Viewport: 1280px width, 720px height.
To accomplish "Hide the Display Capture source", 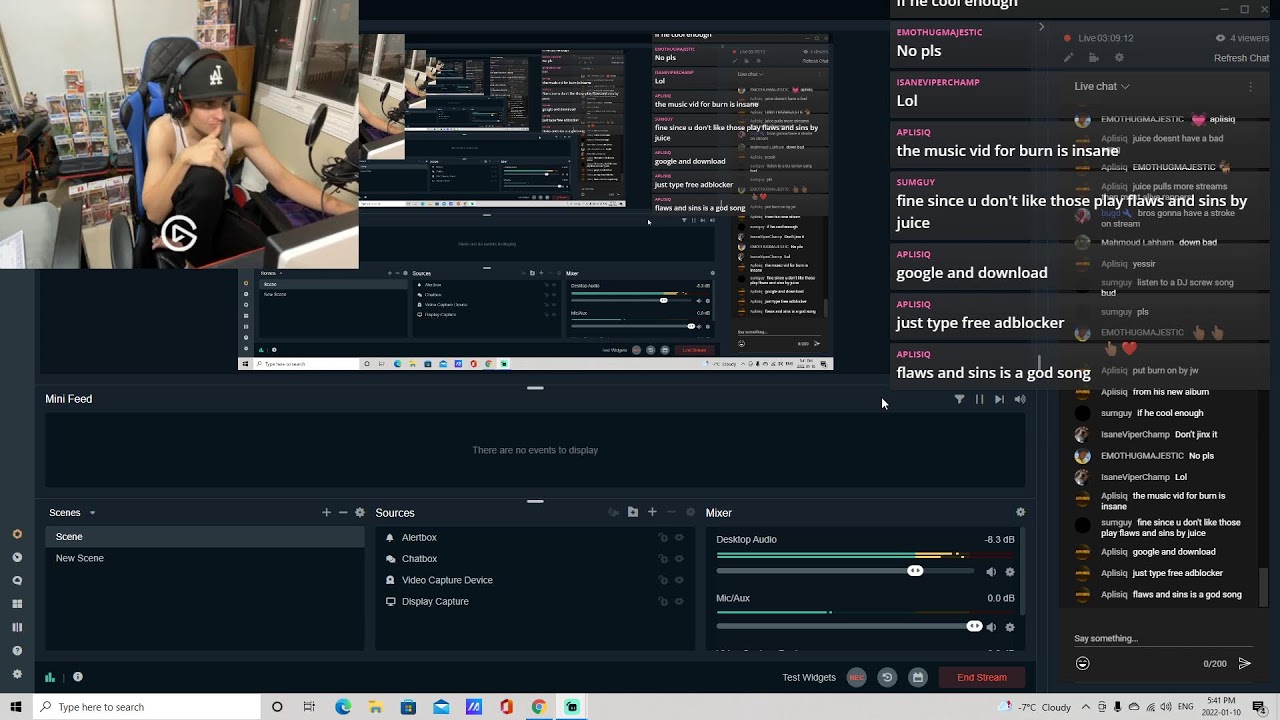I will pos(679,602).
